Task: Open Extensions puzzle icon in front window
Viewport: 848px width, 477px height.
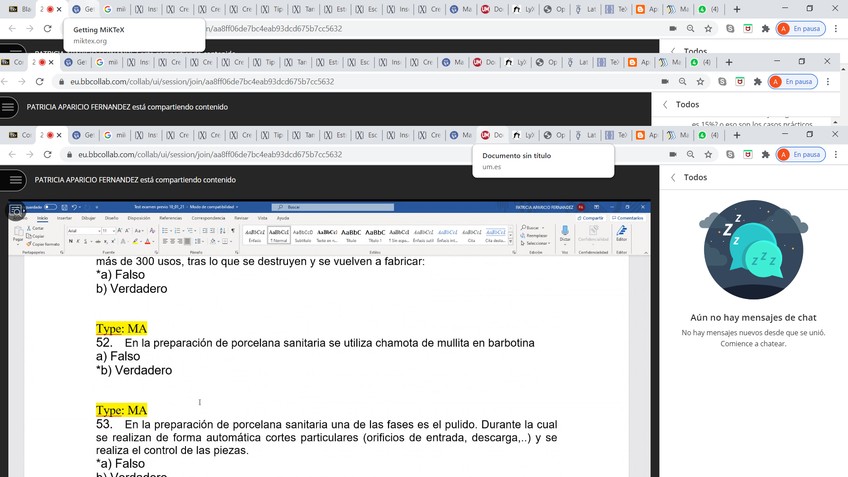Action: [765, 155]
